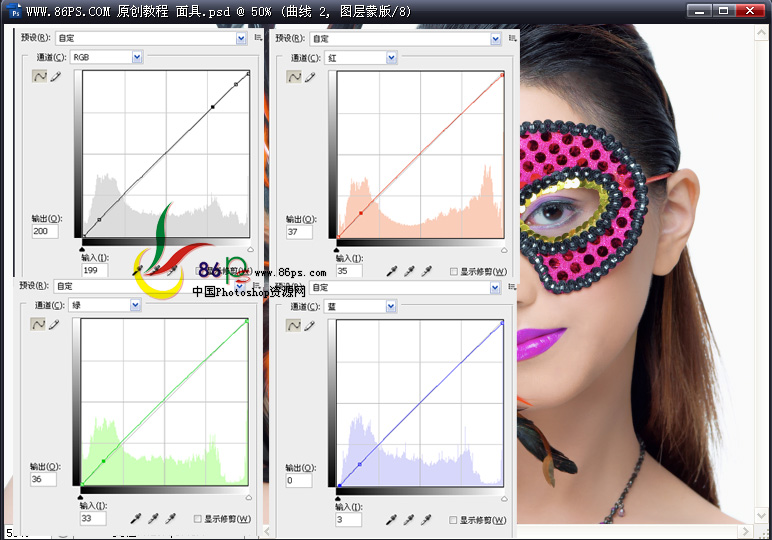The image size is (772, 540).
Task: Pick the gray point eyedropper in Green panel
Action: click(x=153, y=518)
